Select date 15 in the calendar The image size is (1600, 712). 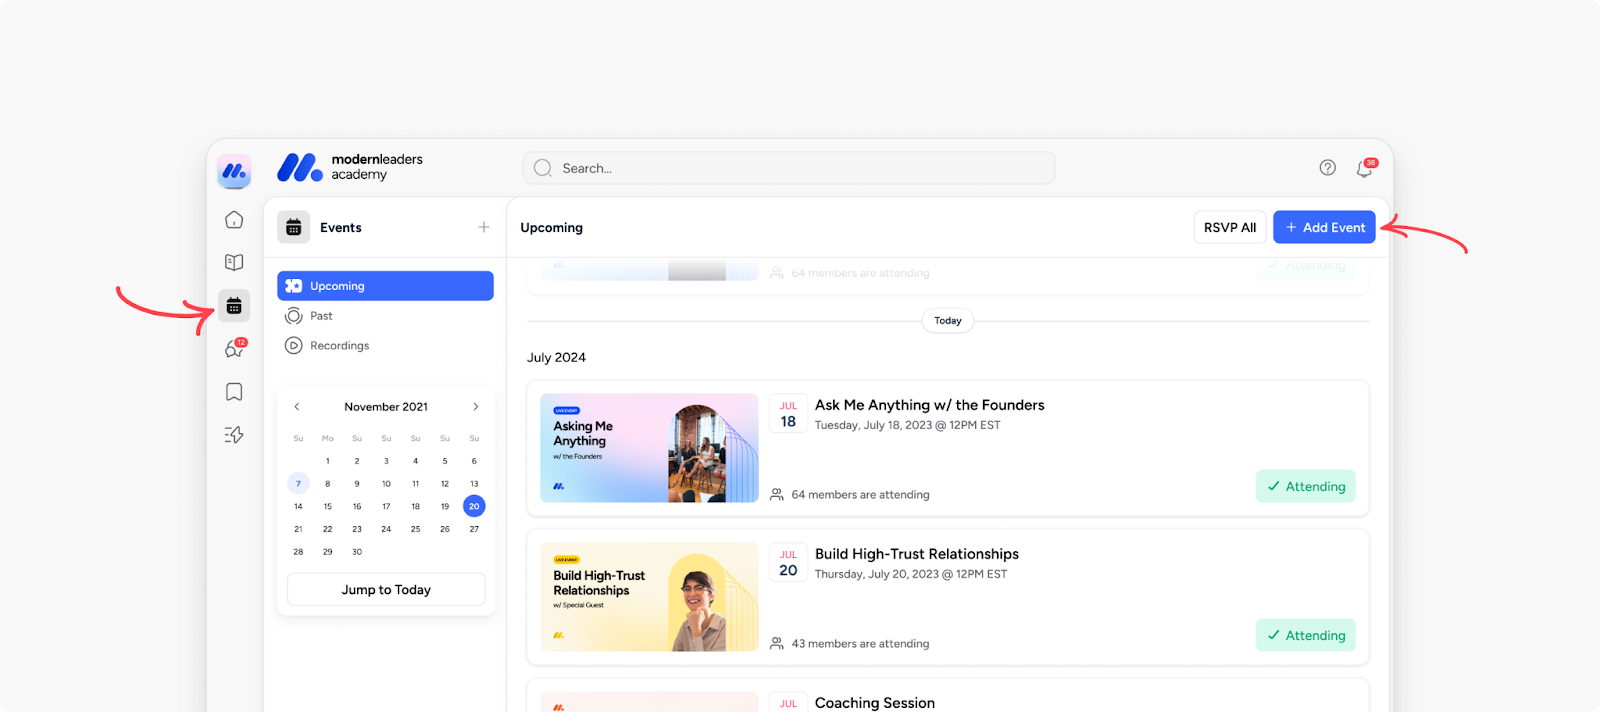pyautogui.click(x=327, y=507)
